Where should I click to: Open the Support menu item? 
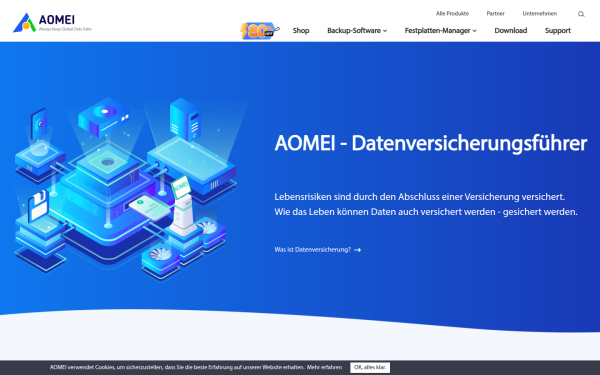click(x=558, y=31)
